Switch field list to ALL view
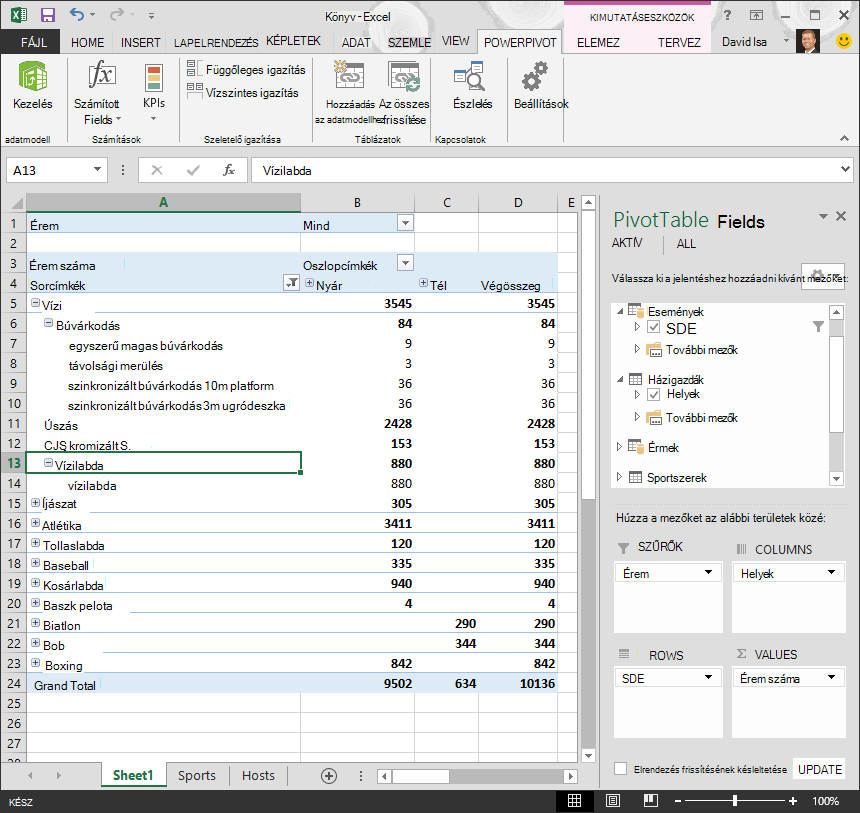The width and height of the screenshot is (860, 813). (686, 244)
